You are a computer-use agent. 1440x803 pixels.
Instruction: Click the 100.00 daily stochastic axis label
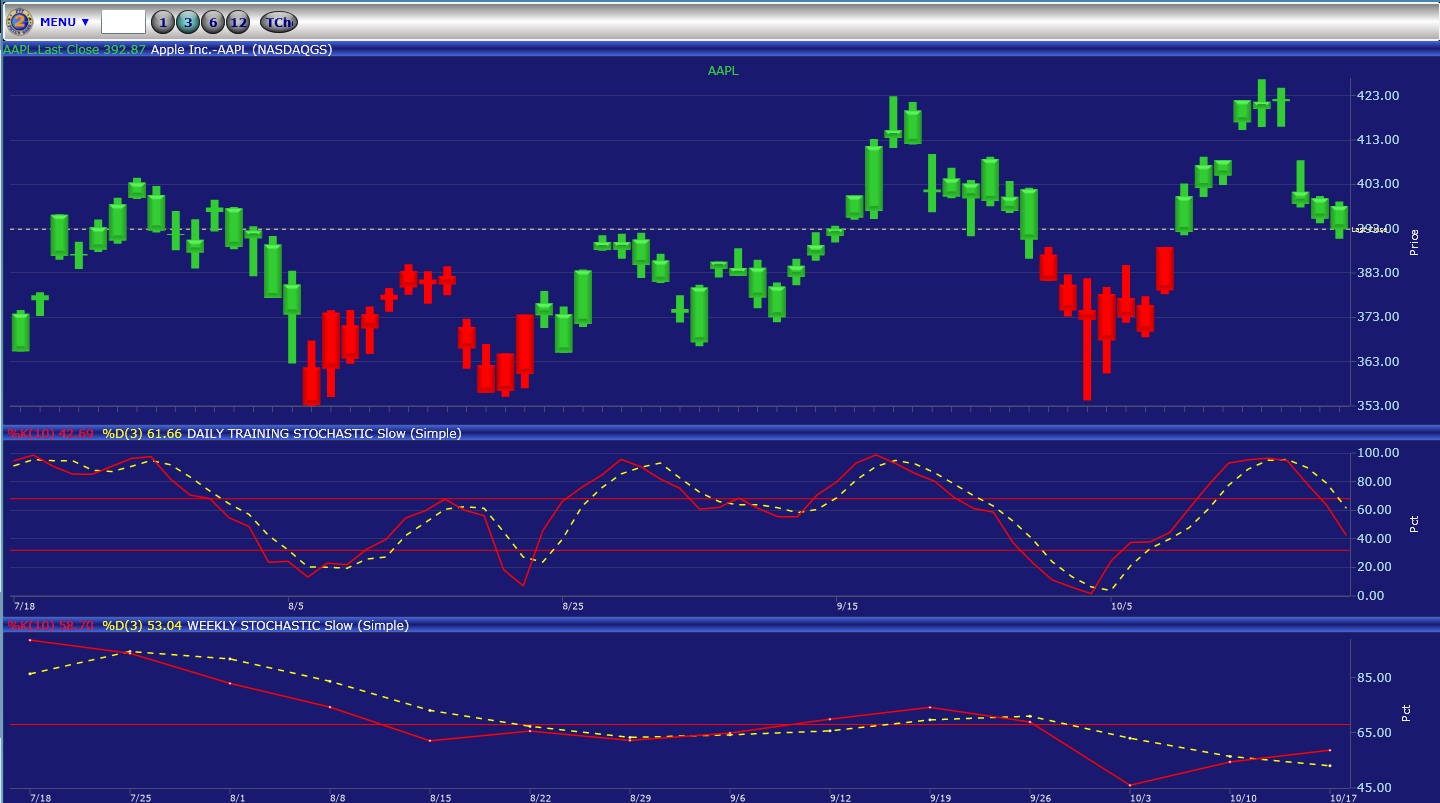pyautogui.click(x=1380, y=453)
